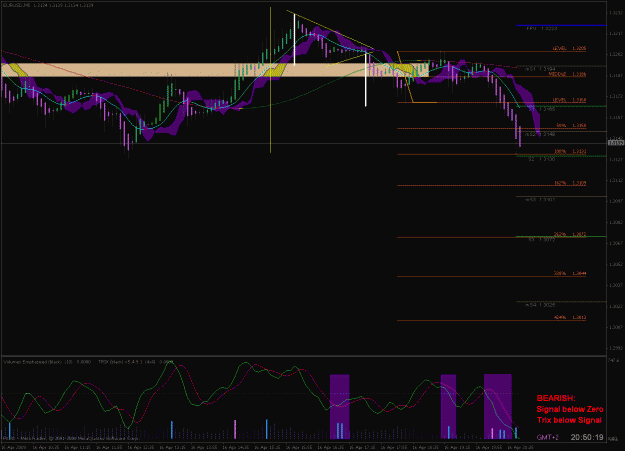The width and height of the screenshot is (625, 451).
Task: Click the tall pink volume bar near 14:25
Action: [235, 429]
